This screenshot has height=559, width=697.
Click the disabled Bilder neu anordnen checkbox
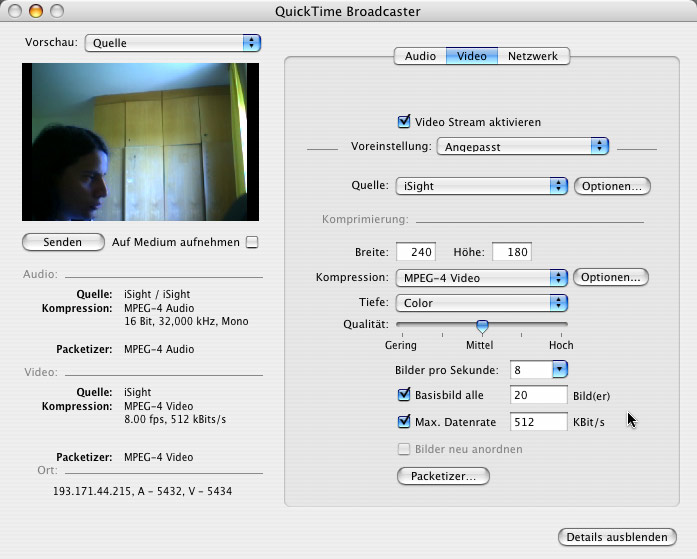[404, 449]
